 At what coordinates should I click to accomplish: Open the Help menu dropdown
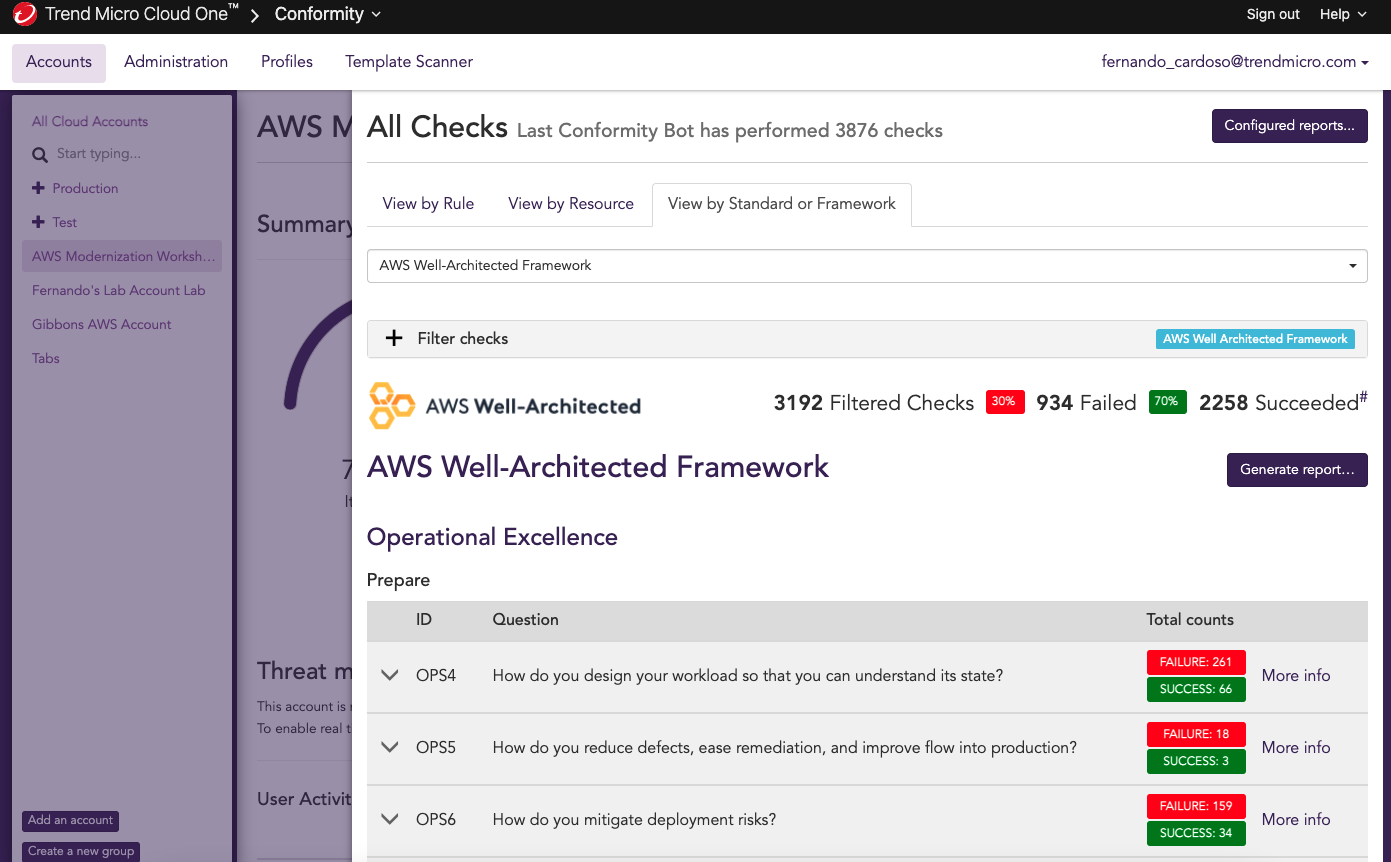[1343, 14]
